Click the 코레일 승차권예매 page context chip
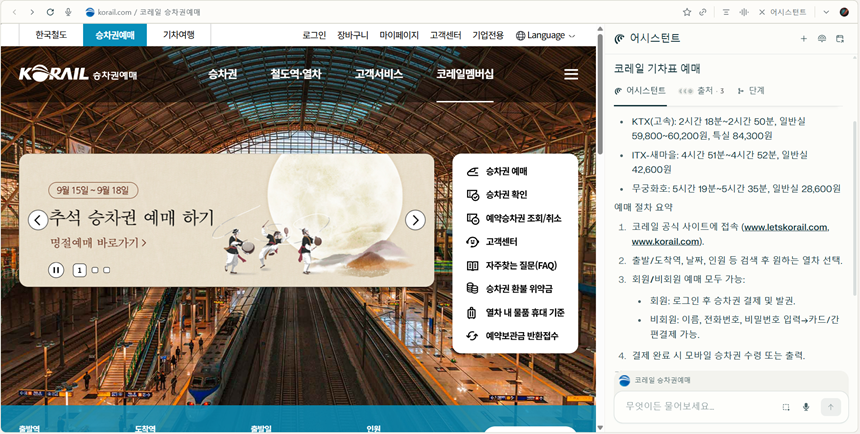The image size is (860, 434). [x=655, y=380]
